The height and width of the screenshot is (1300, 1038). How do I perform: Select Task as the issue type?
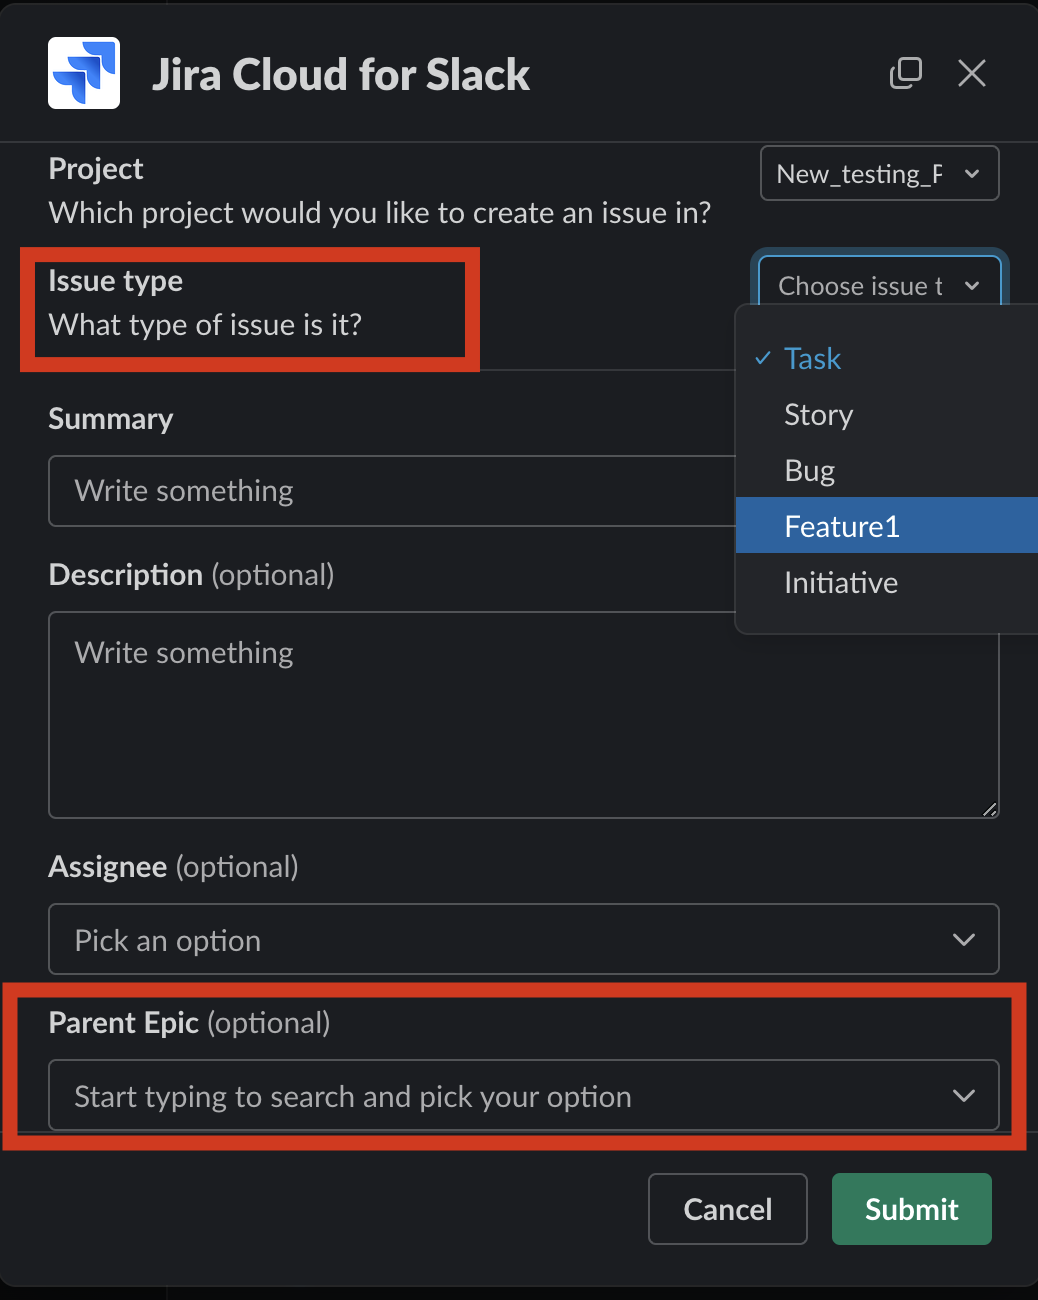point(812,357)
